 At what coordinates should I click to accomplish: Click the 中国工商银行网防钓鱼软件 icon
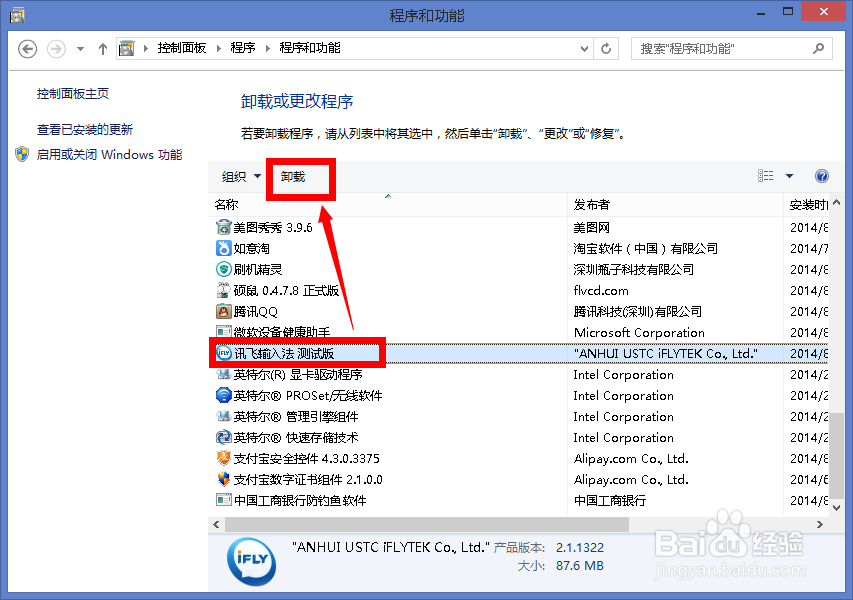pyautogui.click(x=222, y=500)
